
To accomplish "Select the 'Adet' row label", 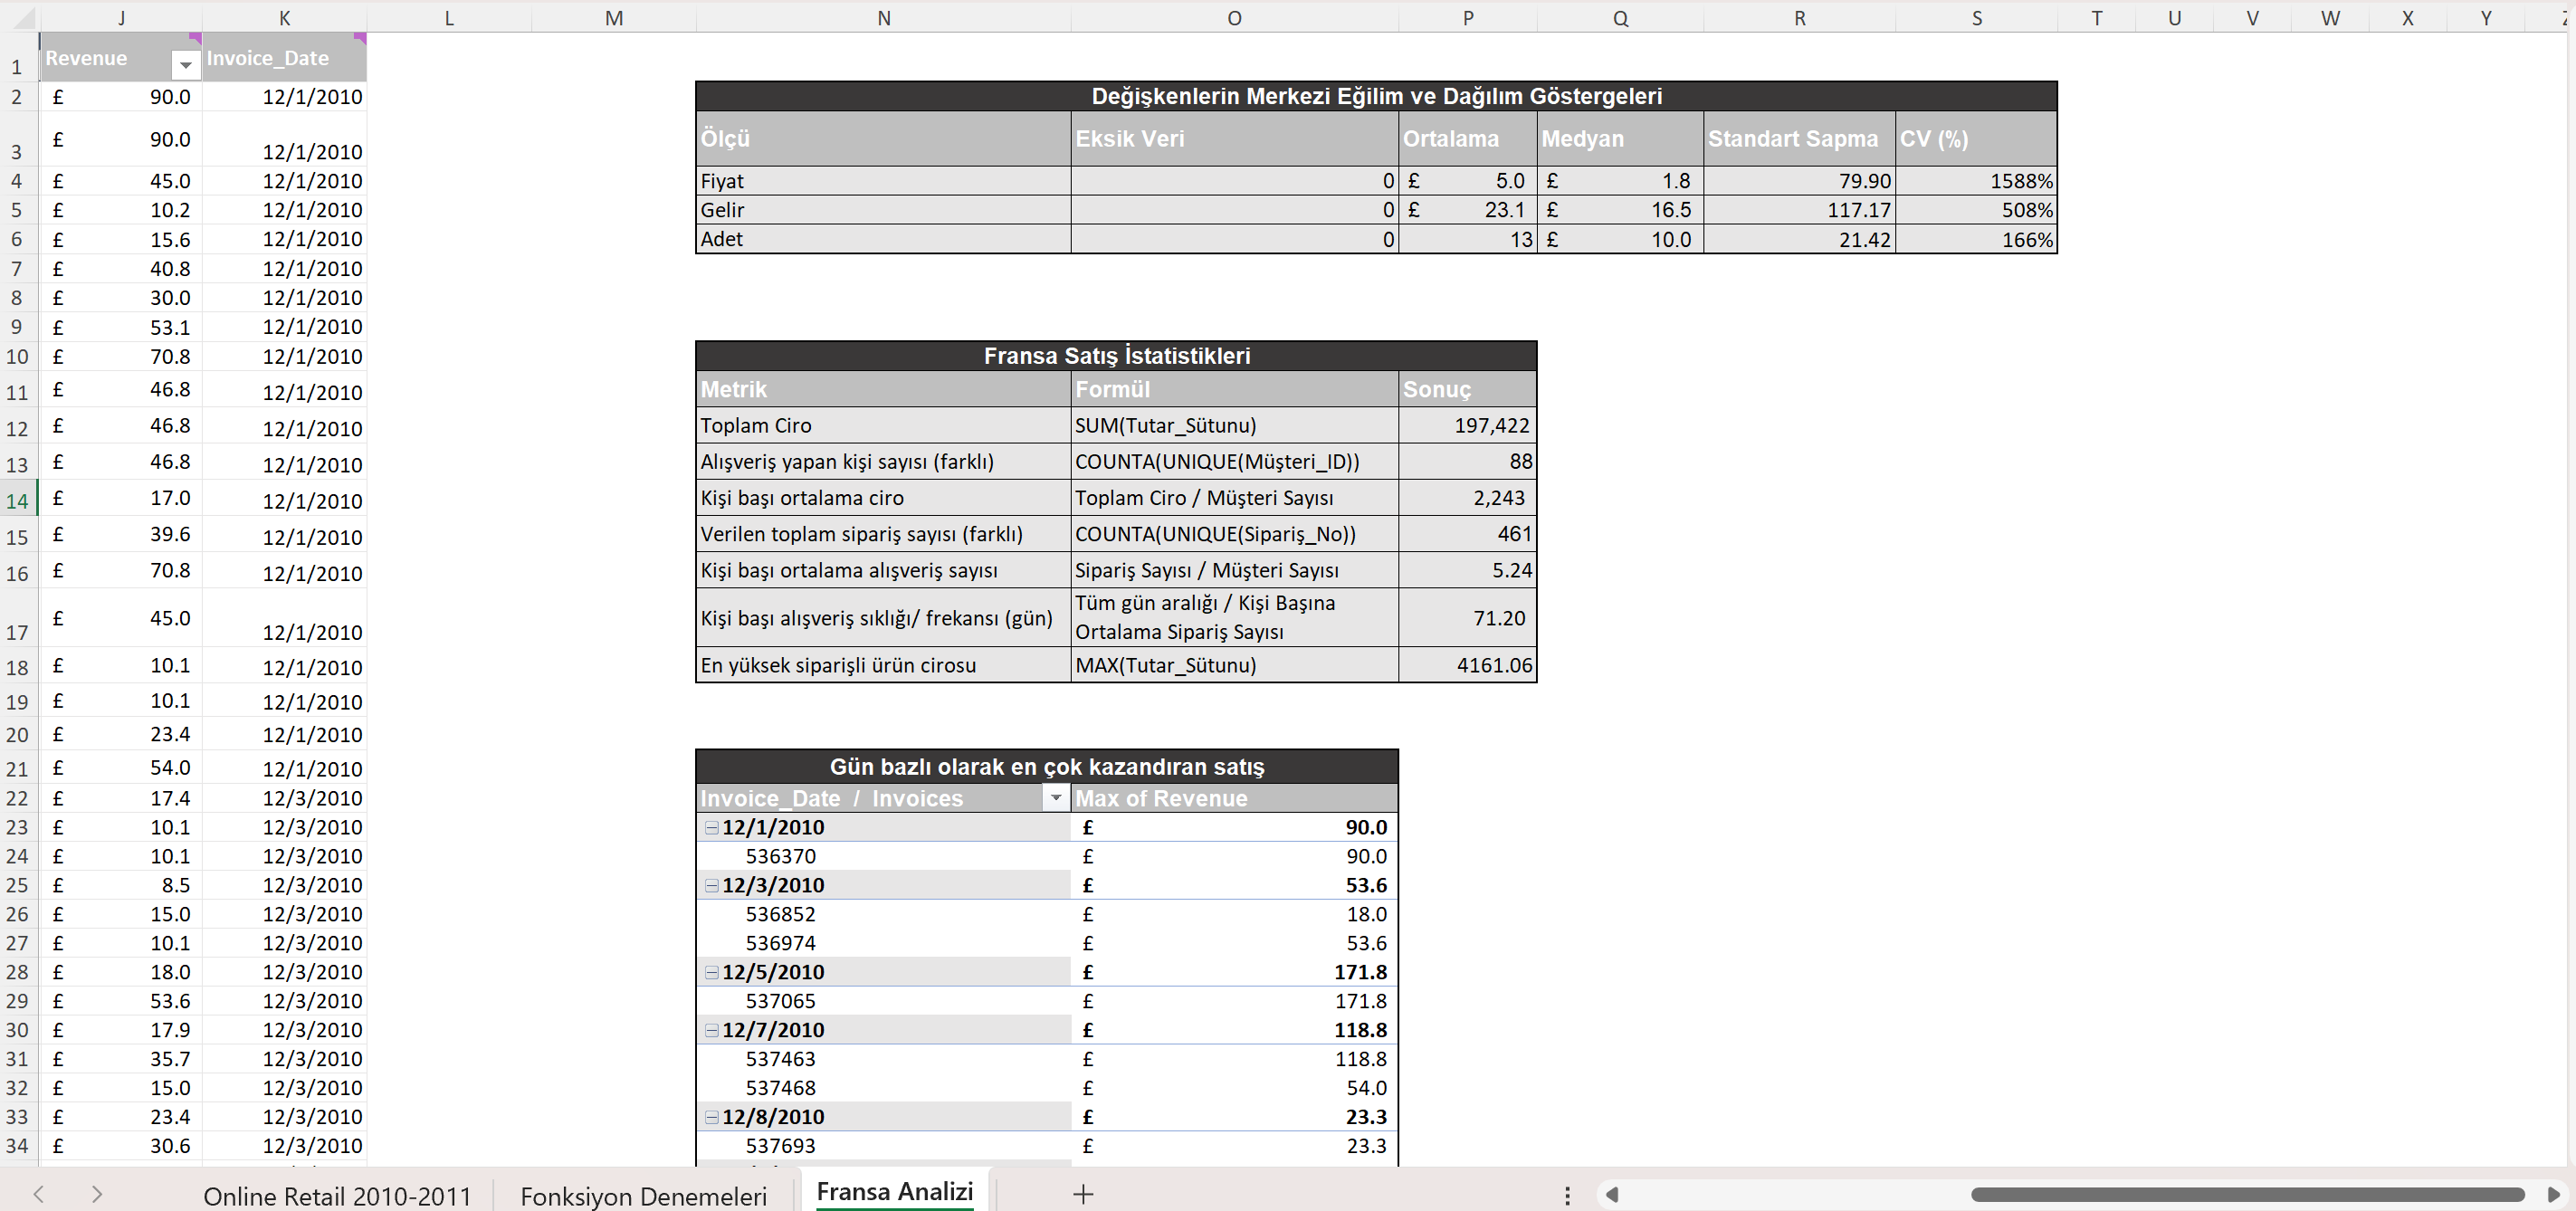I will point(883,238).
